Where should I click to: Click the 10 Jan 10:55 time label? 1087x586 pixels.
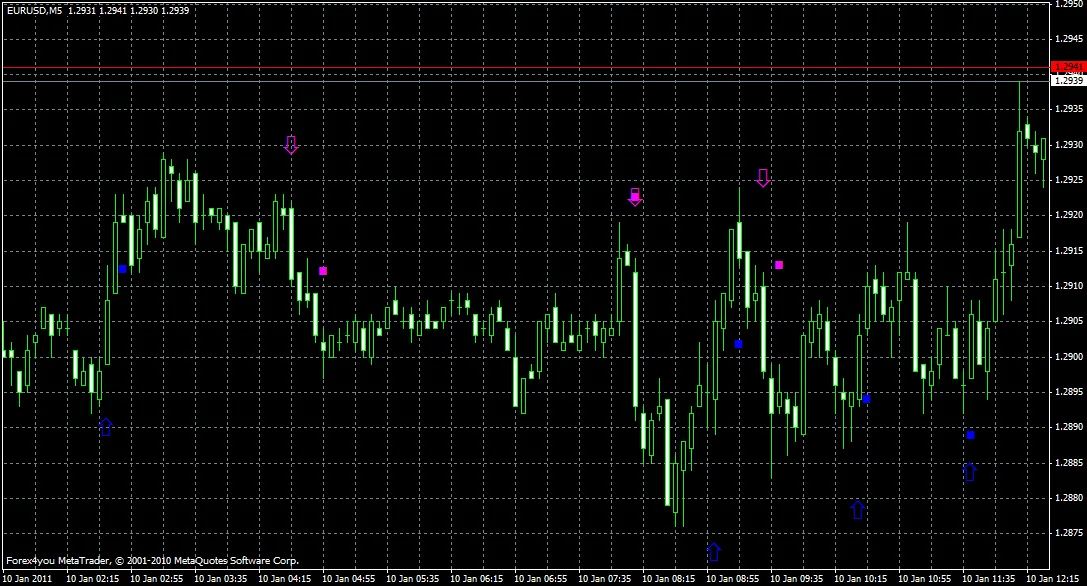click(x=925, y=578)
